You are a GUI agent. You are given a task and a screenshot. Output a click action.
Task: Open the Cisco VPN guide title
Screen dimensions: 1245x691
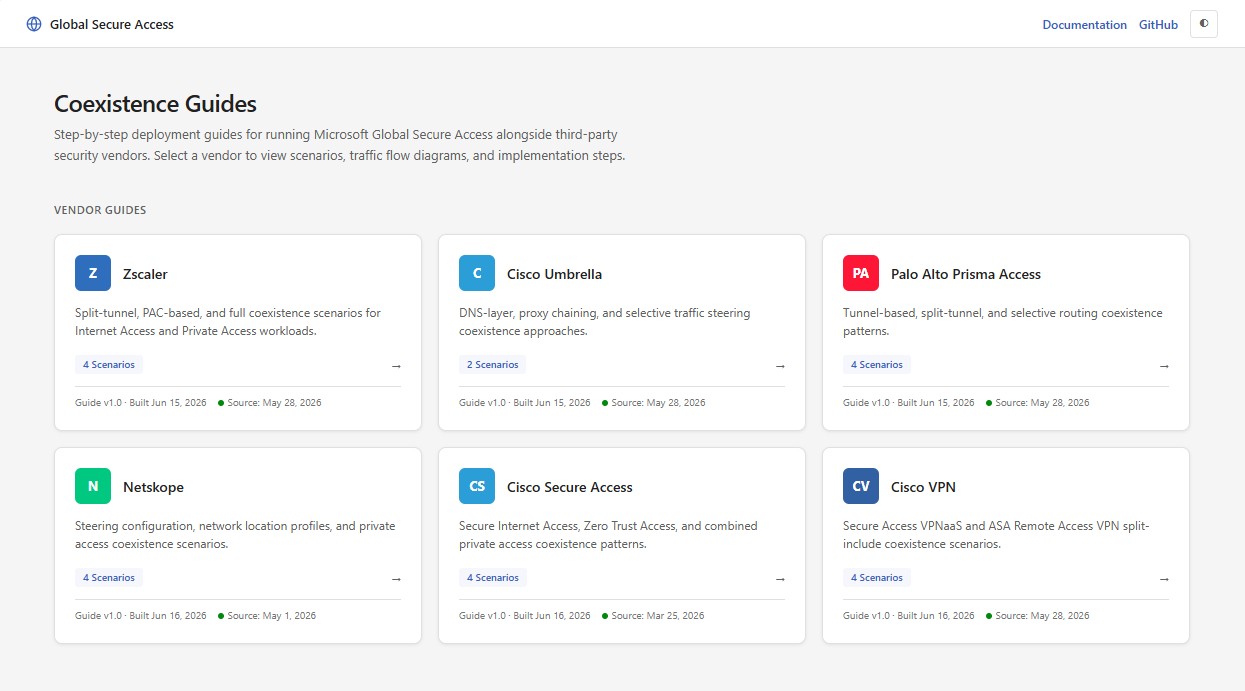coord(923,487)
